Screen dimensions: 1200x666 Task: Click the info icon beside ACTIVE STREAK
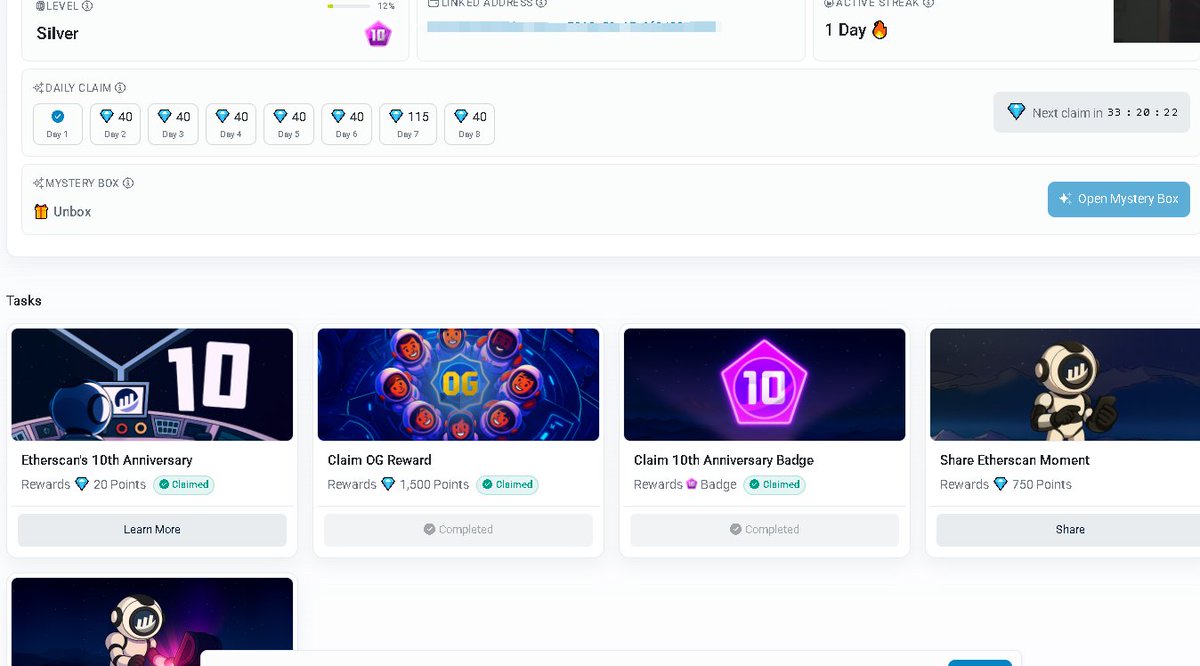point(929,4)
